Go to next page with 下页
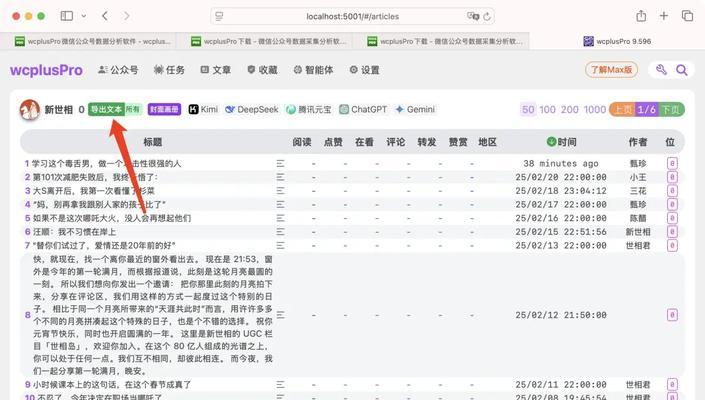The width and height of the screenshot is (705, 400). (x=671, y=110)
